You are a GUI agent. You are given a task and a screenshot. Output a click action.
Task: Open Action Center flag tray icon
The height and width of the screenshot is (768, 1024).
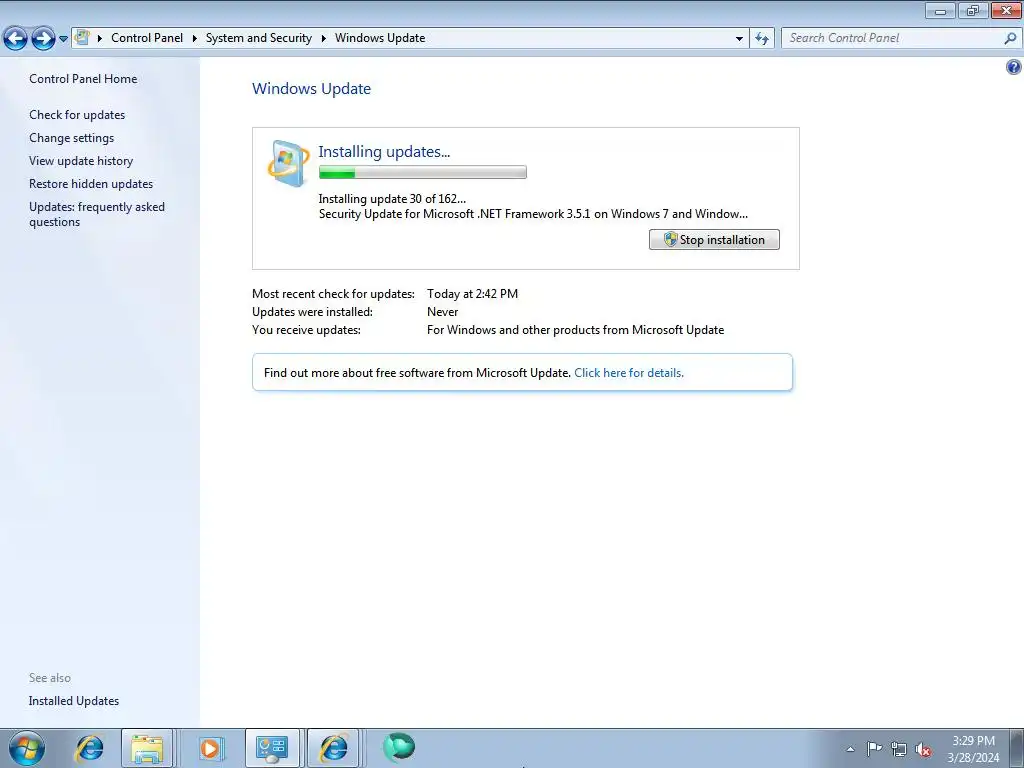coord(874,748)
